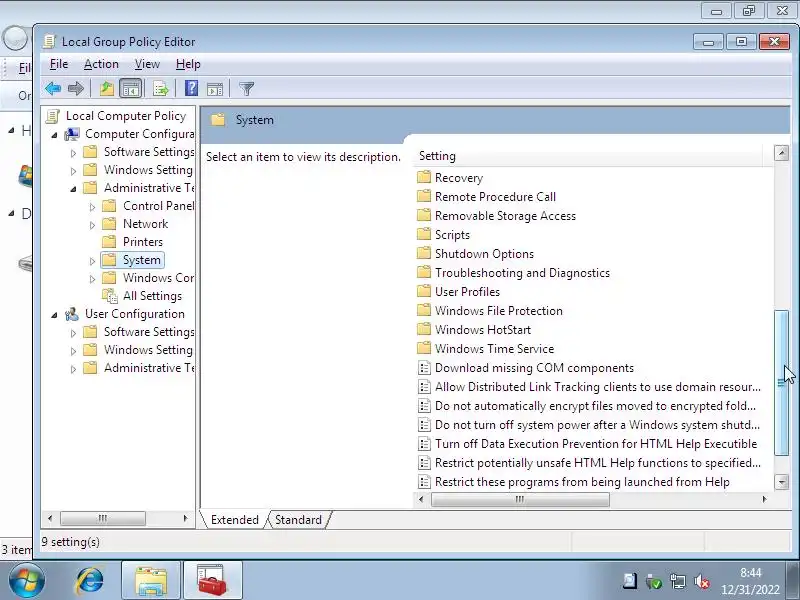Click the red toolbox taskbar icon
800x600 pixels.
(212, 581)
